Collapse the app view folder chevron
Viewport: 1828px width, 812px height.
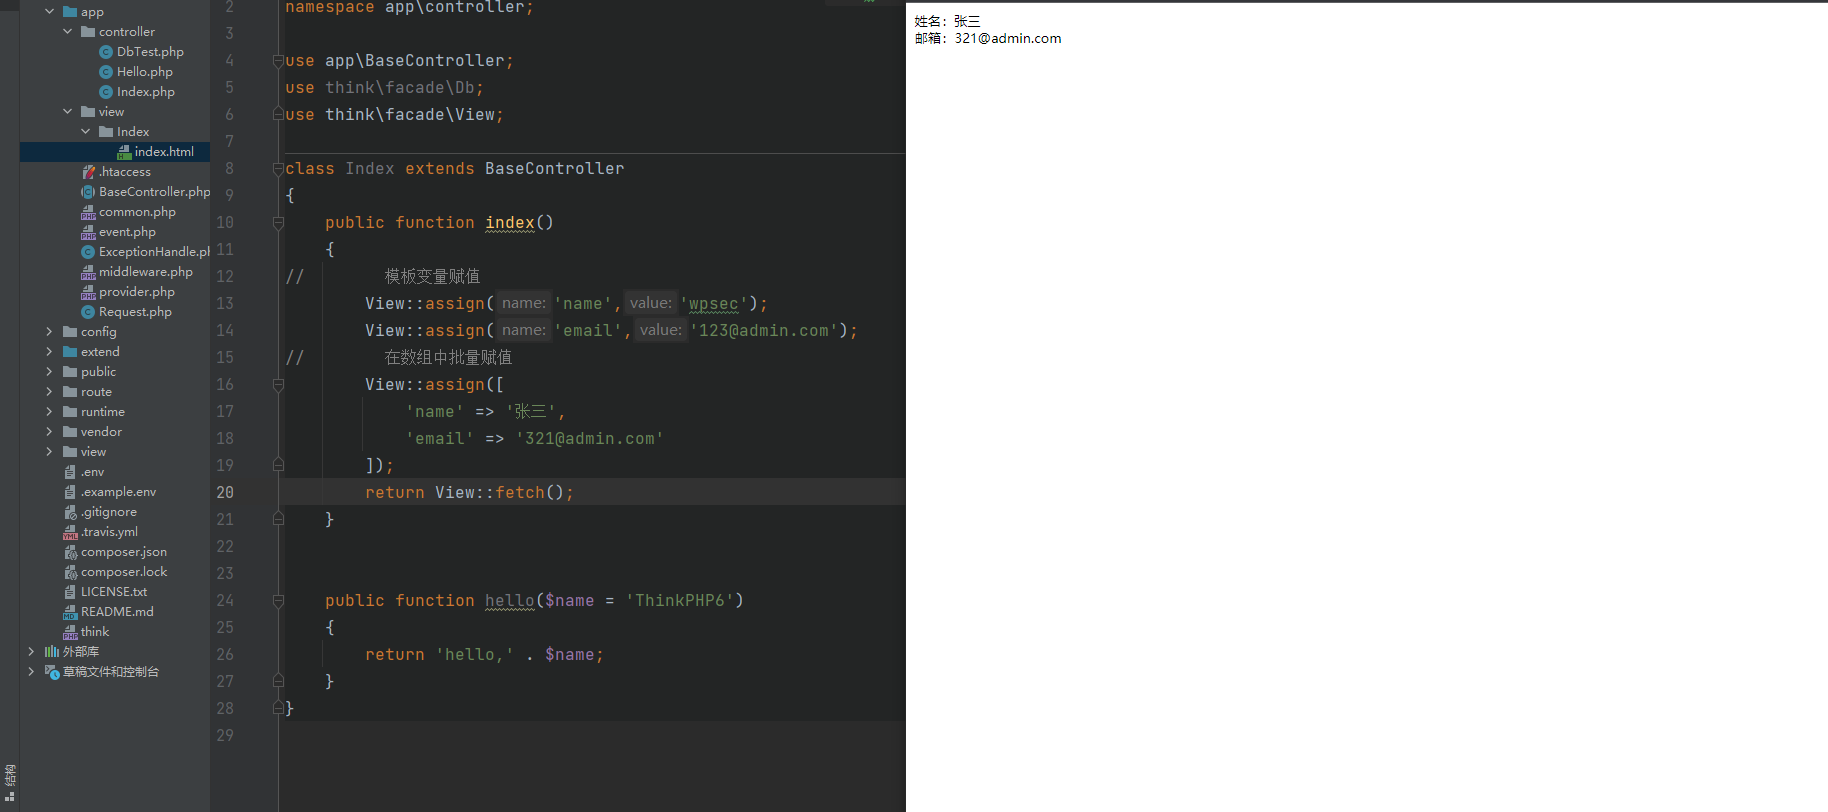(67, 112)
